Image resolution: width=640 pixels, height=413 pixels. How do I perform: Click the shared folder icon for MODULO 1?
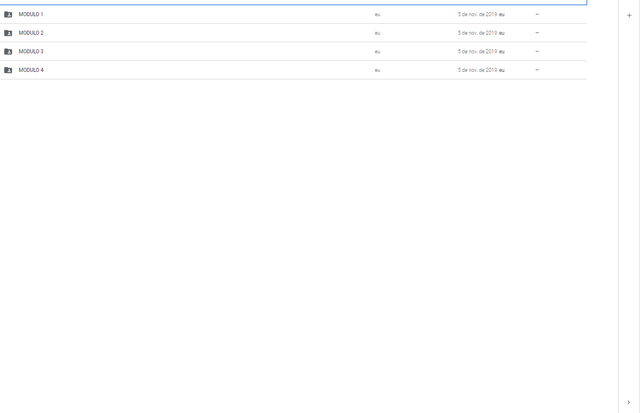pyautogui.click(x=8, y=14)
